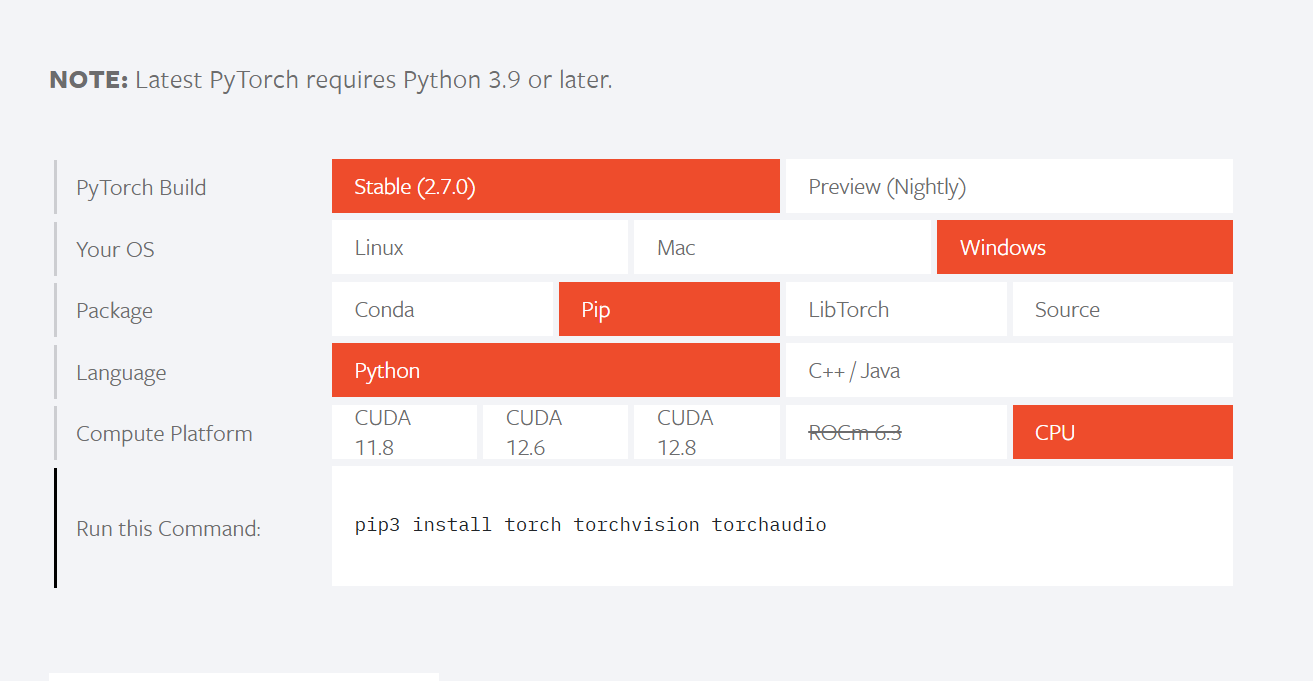Click the crossed-out ROCm 6.3 option
The width and height of the screenshot is (1313, 681).
[x=896, y=432]
